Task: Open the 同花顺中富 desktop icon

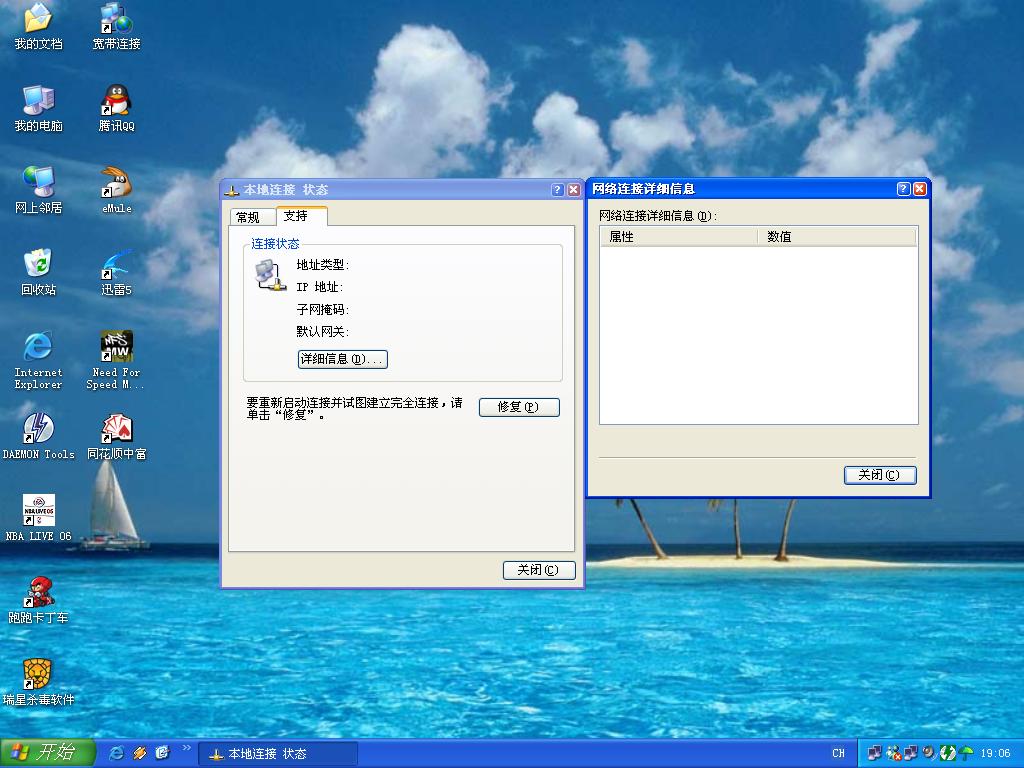Action: coord(116,429)
